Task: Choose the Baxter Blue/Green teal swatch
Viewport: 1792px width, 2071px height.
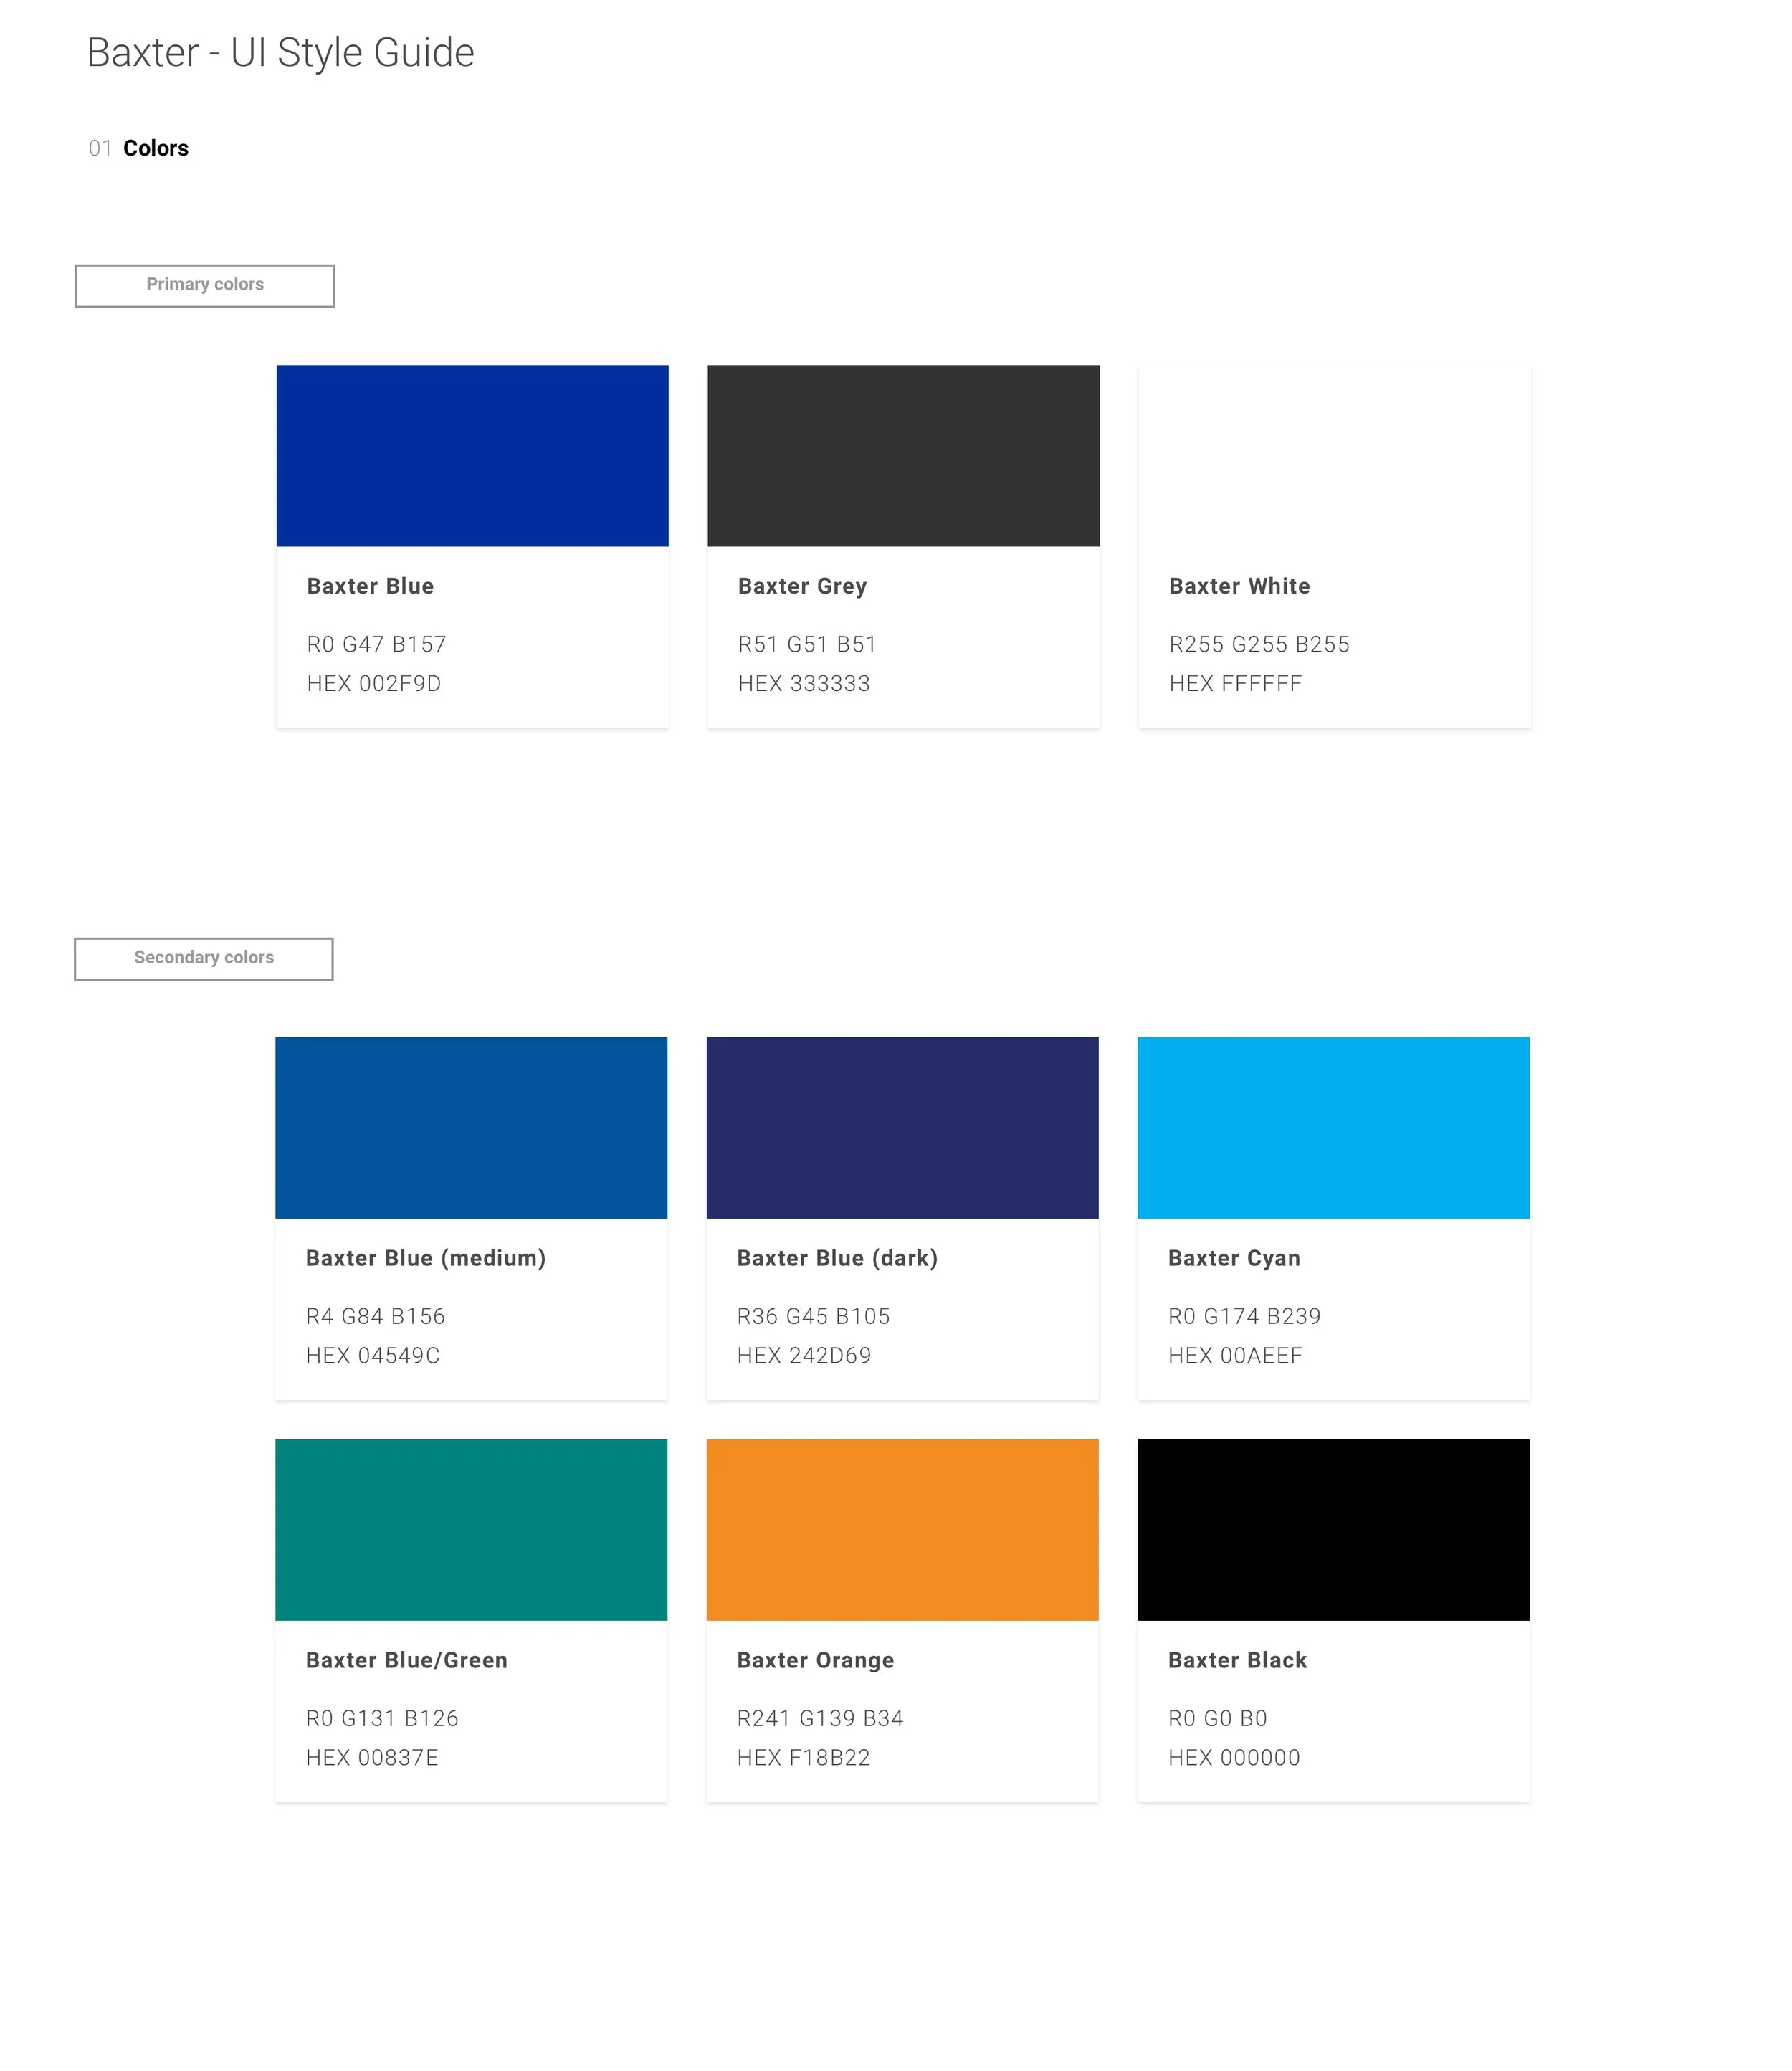Action: pos(471,1529)
